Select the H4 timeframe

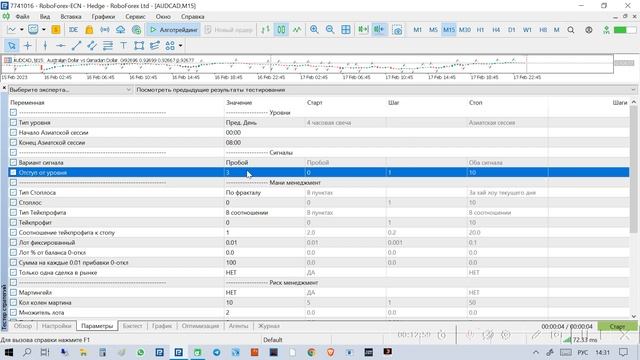pos(496,30)
